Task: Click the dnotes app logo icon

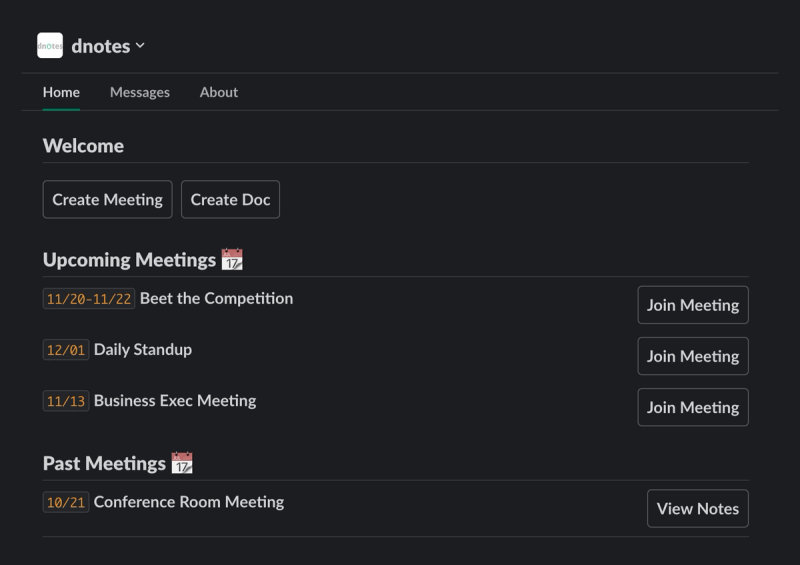Action: click(50, 46)
